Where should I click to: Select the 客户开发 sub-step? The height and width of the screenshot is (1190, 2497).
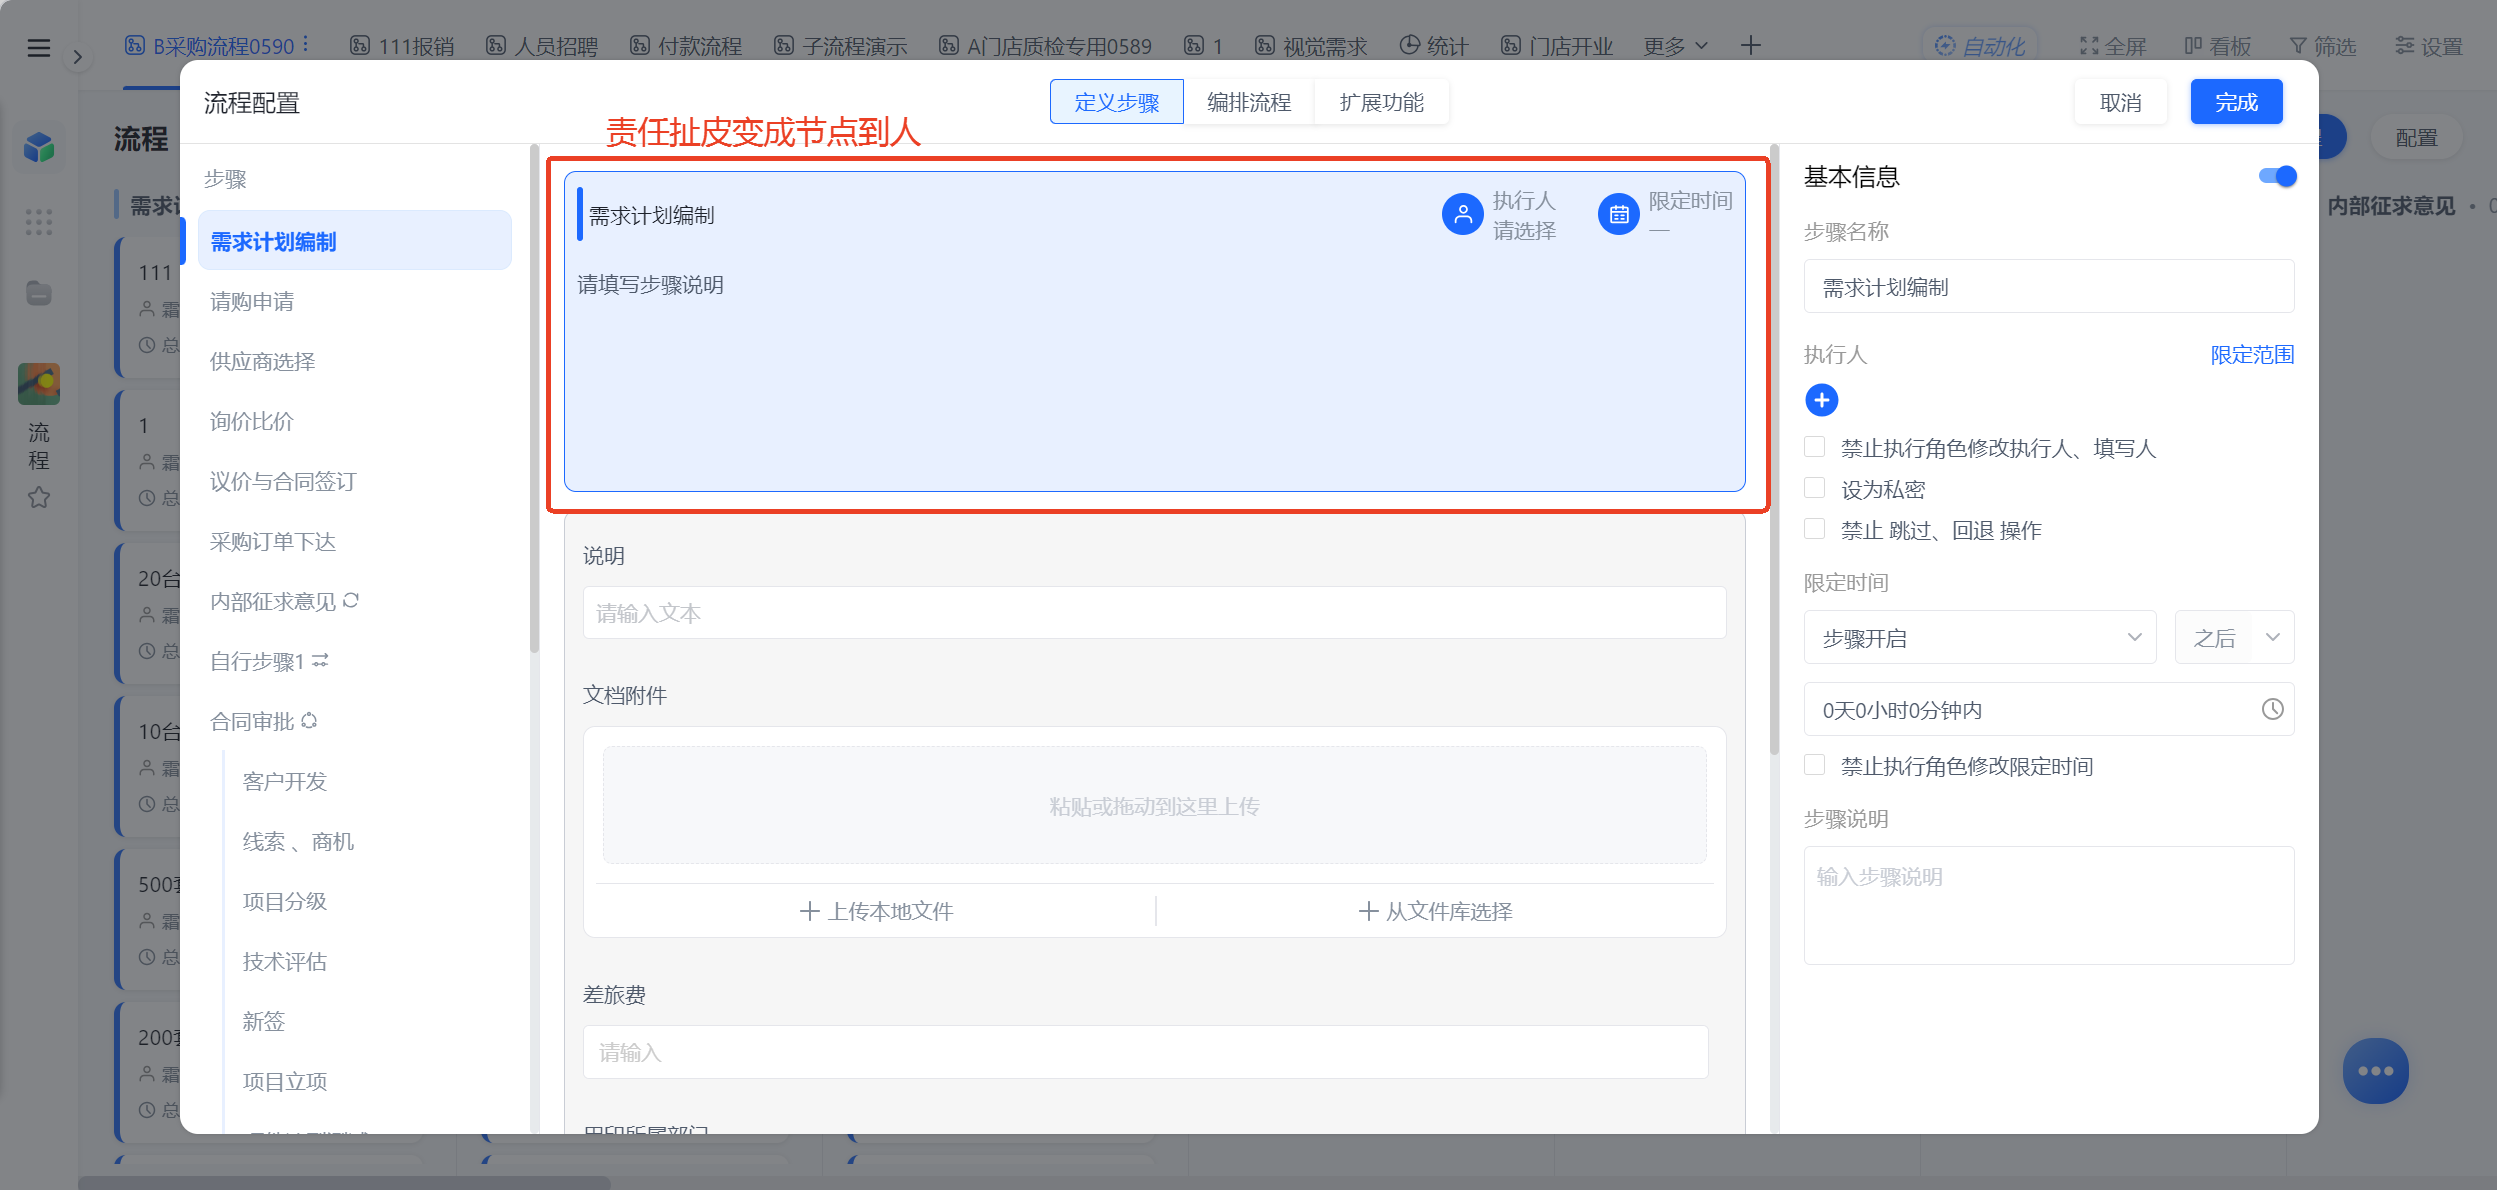coord(285,781)
